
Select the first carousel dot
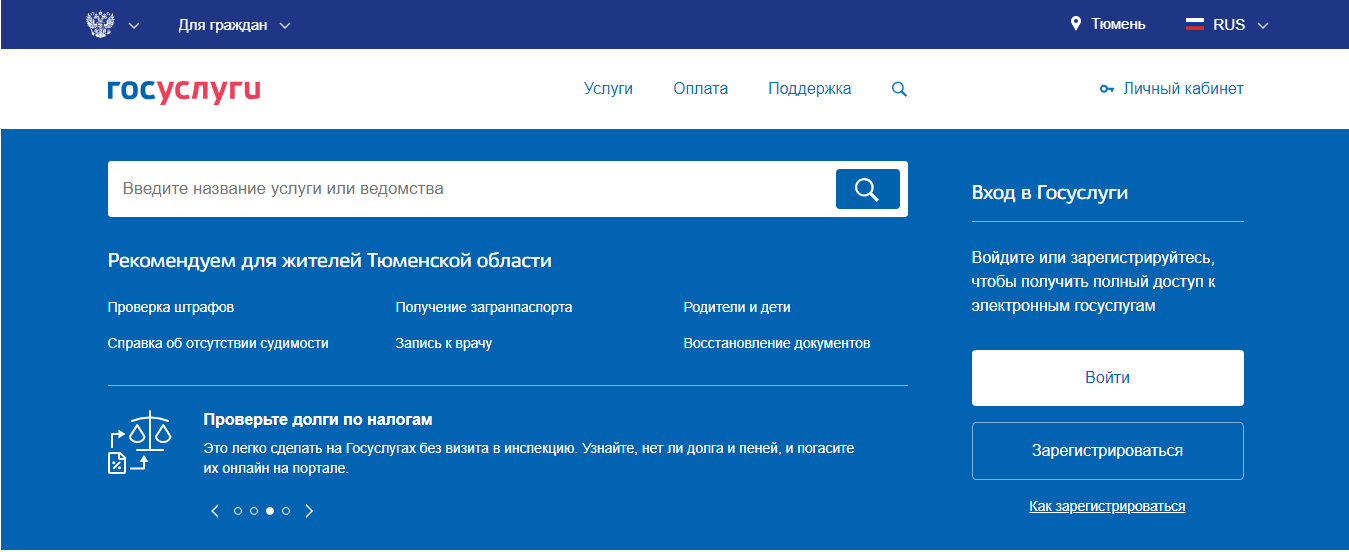(238, 511)
